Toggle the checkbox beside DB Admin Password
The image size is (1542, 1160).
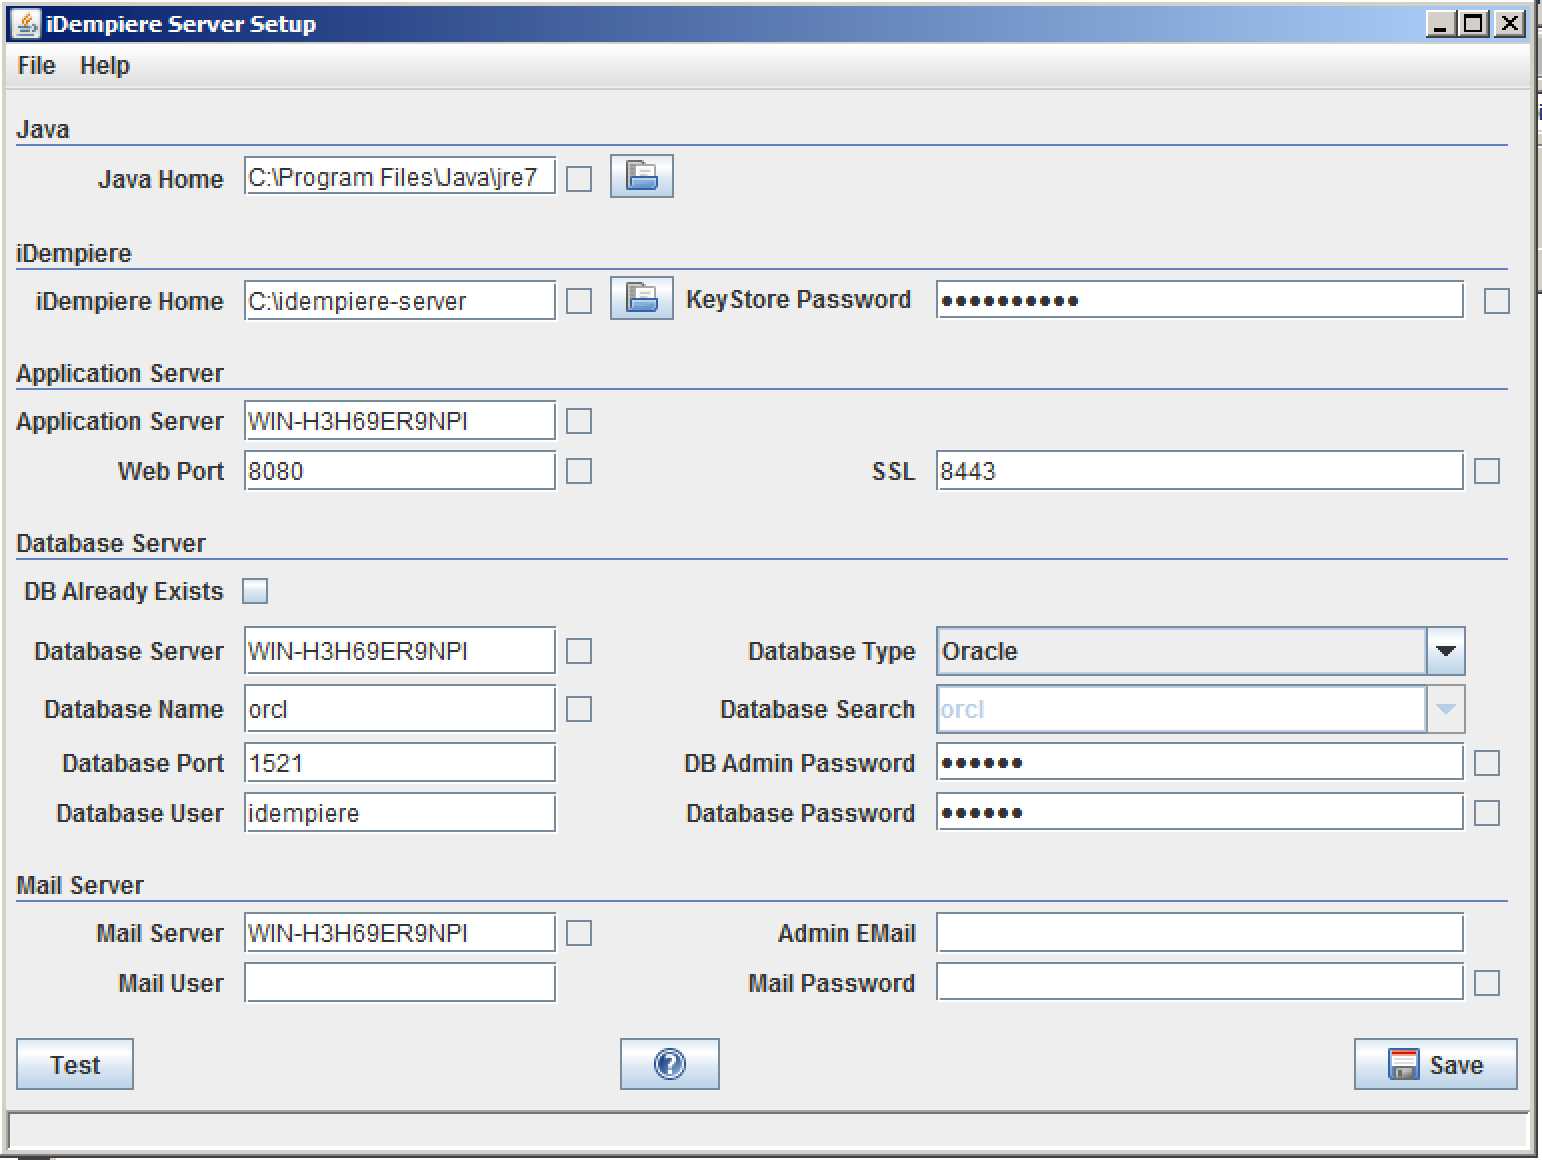(1487, 763)
